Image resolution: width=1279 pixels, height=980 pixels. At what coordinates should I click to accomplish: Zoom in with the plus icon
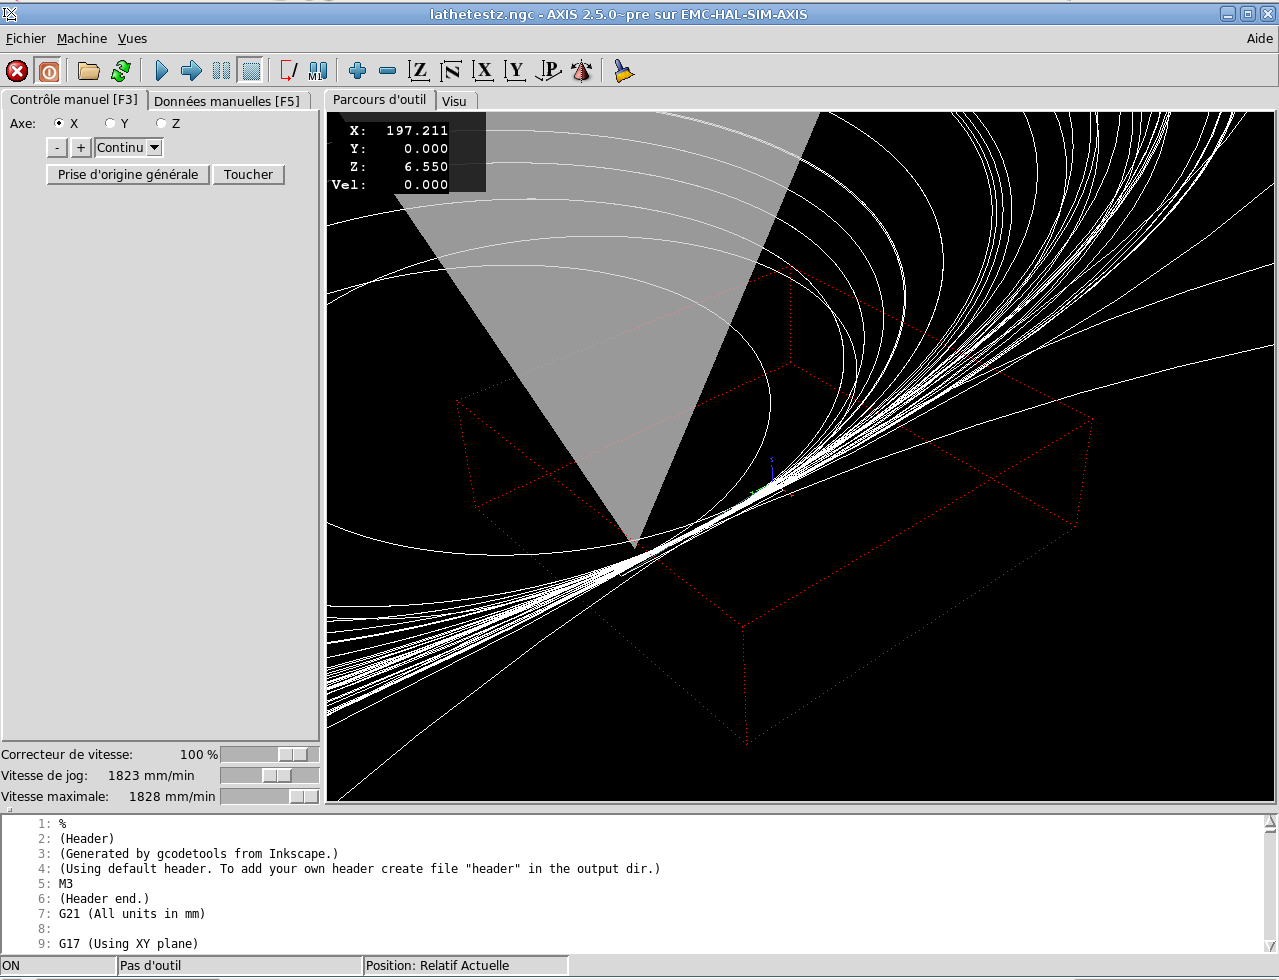(357, 71)
